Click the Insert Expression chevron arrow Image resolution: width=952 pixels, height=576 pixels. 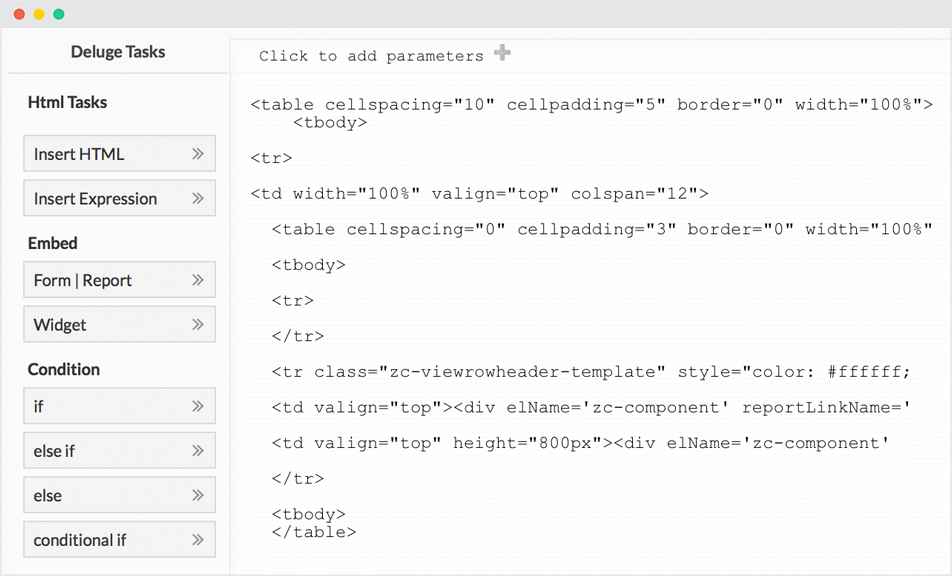coord(197,198)
